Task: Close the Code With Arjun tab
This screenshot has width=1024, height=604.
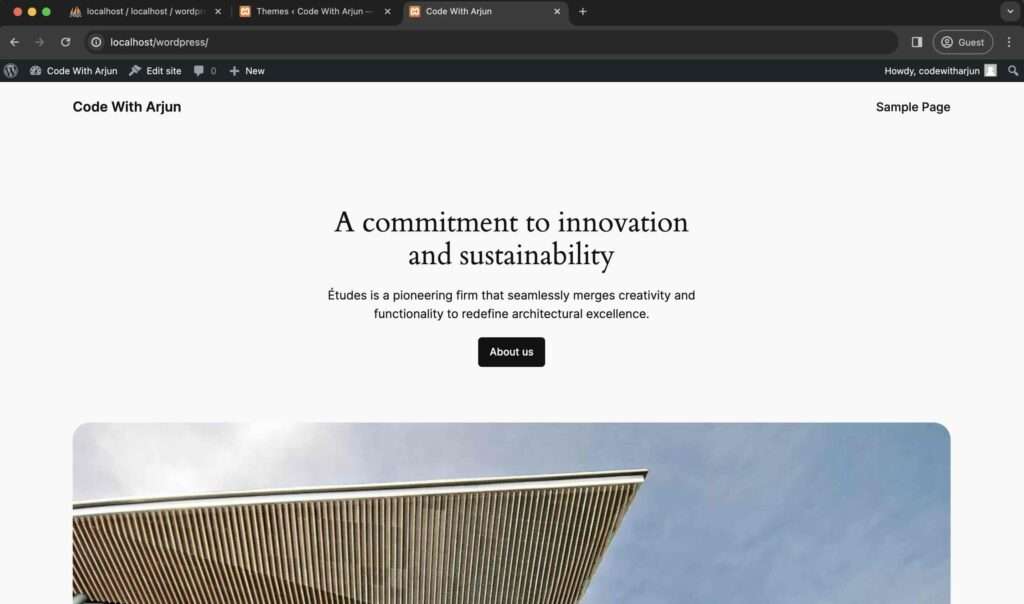Action: pos(557,11)
